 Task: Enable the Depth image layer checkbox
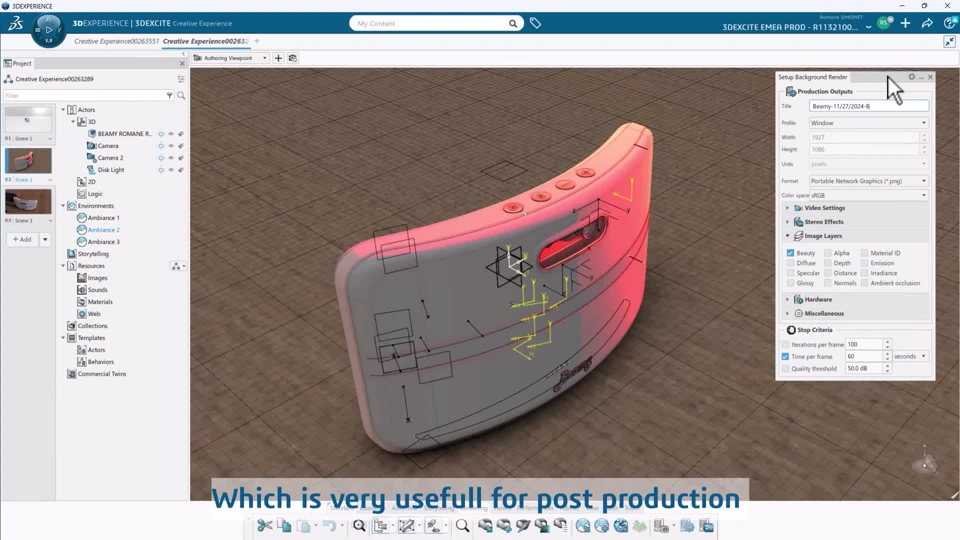(x=828, y=263)
